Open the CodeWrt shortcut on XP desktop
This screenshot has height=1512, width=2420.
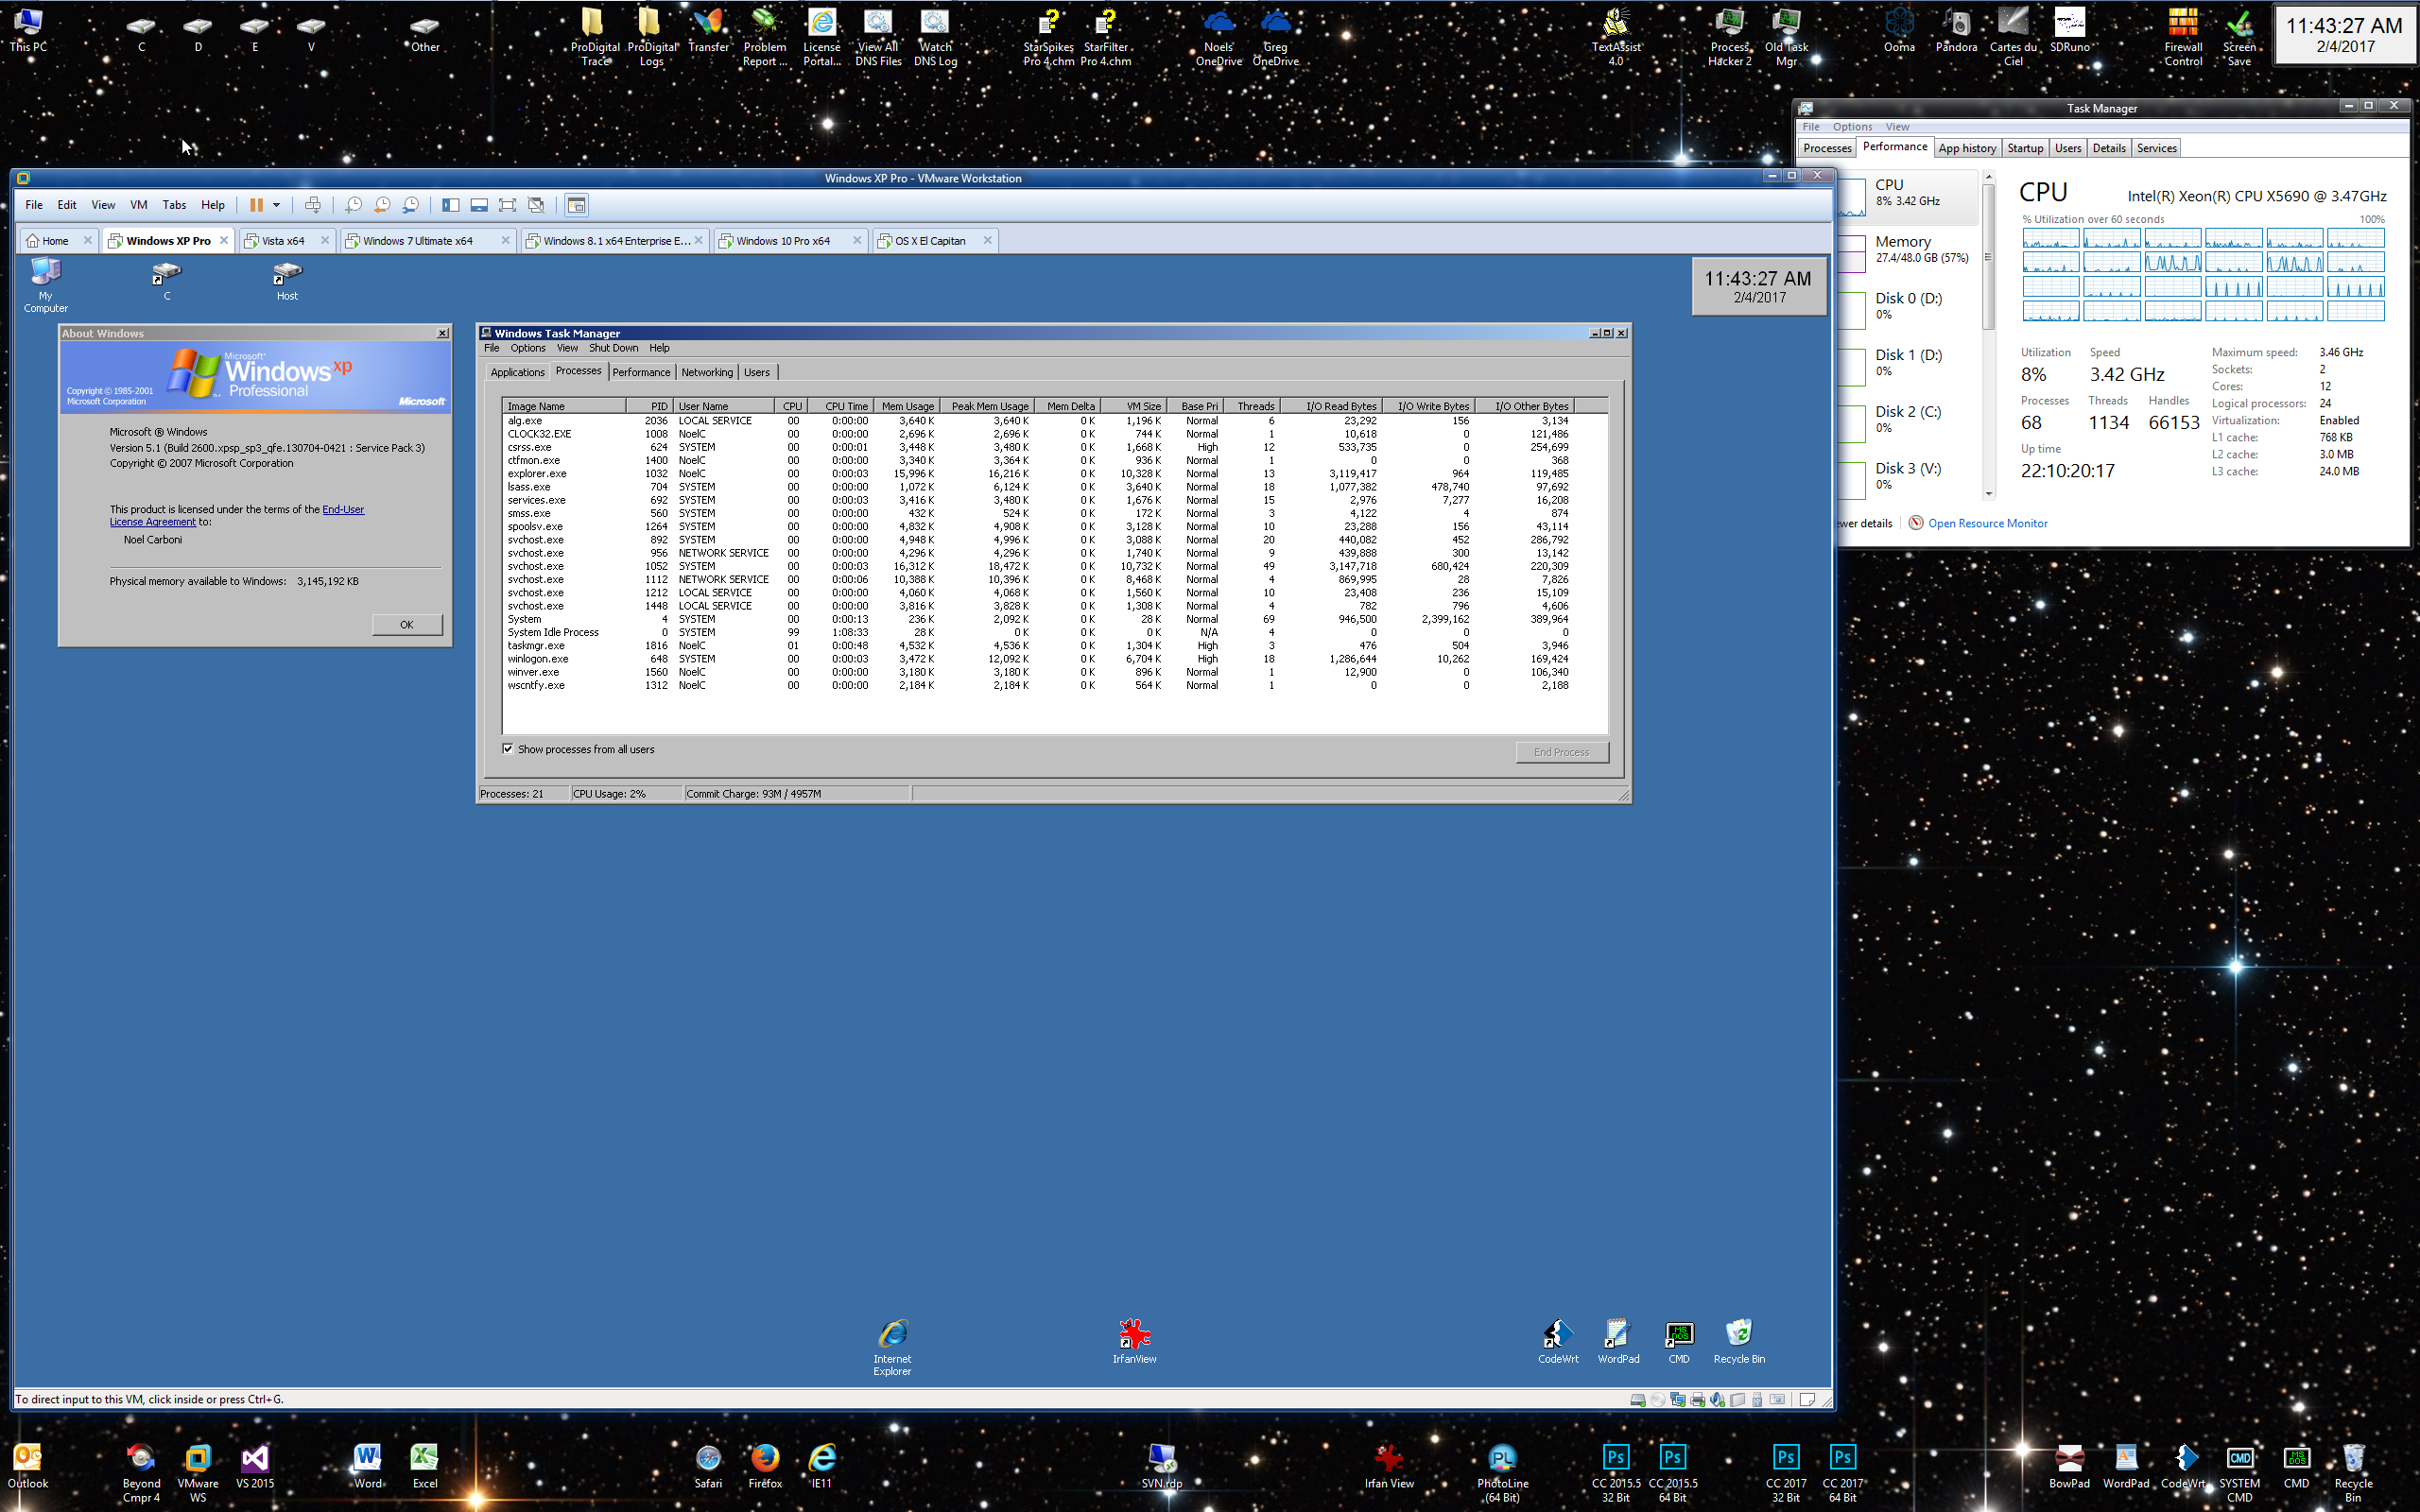tap(1558, 1341)
